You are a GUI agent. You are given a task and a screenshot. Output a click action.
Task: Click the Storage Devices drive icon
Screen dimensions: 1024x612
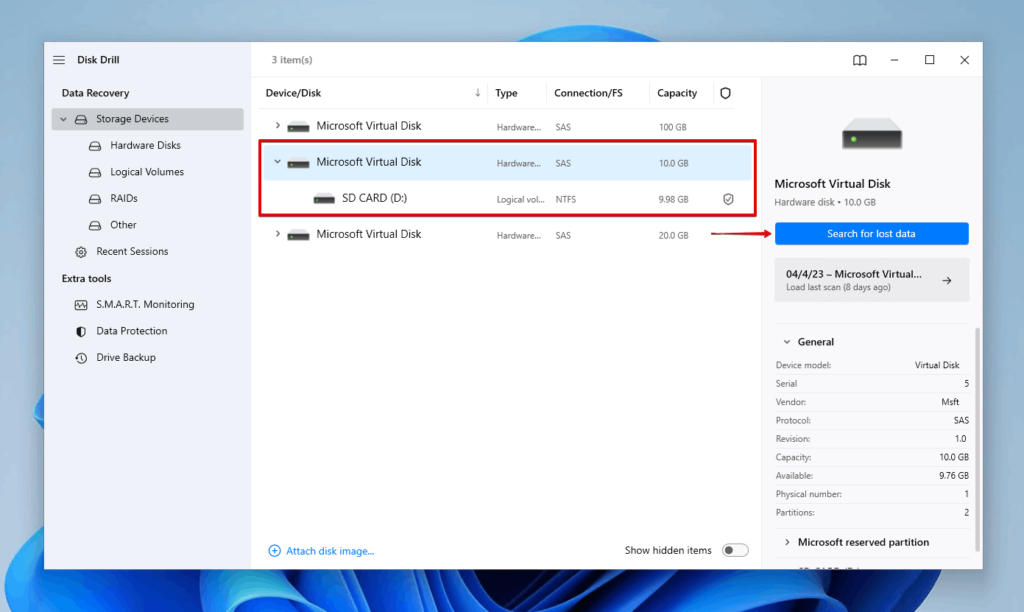tap(80, 118)
